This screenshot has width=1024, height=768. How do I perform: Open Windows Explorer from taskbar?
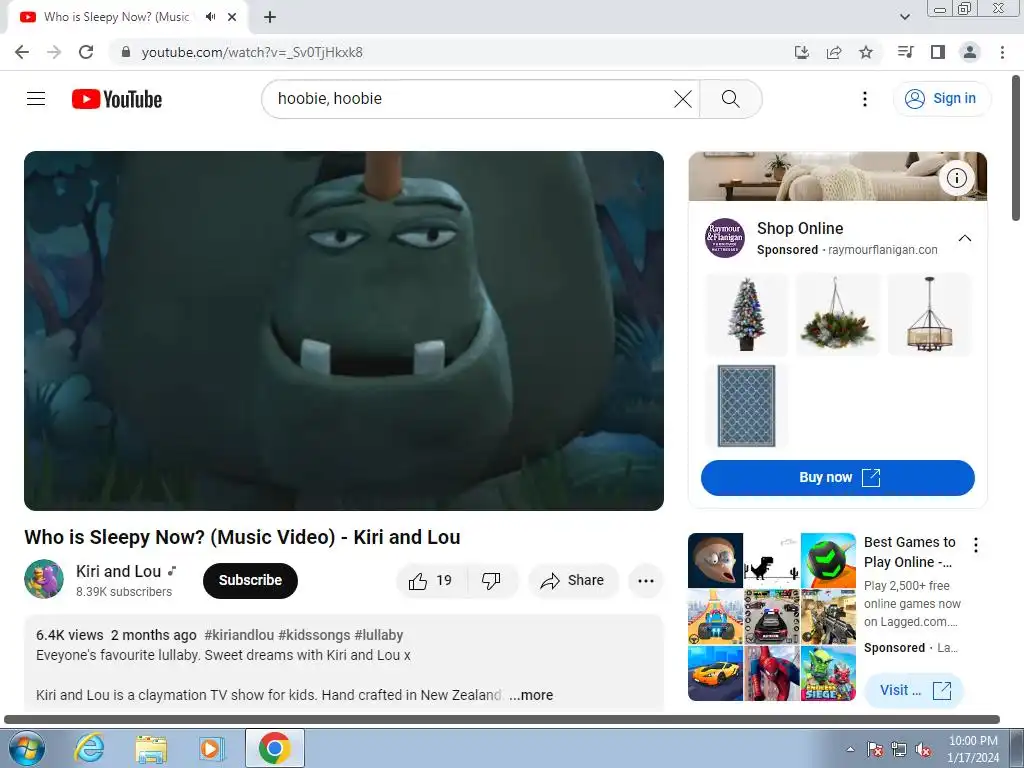[x=151, y=748]
